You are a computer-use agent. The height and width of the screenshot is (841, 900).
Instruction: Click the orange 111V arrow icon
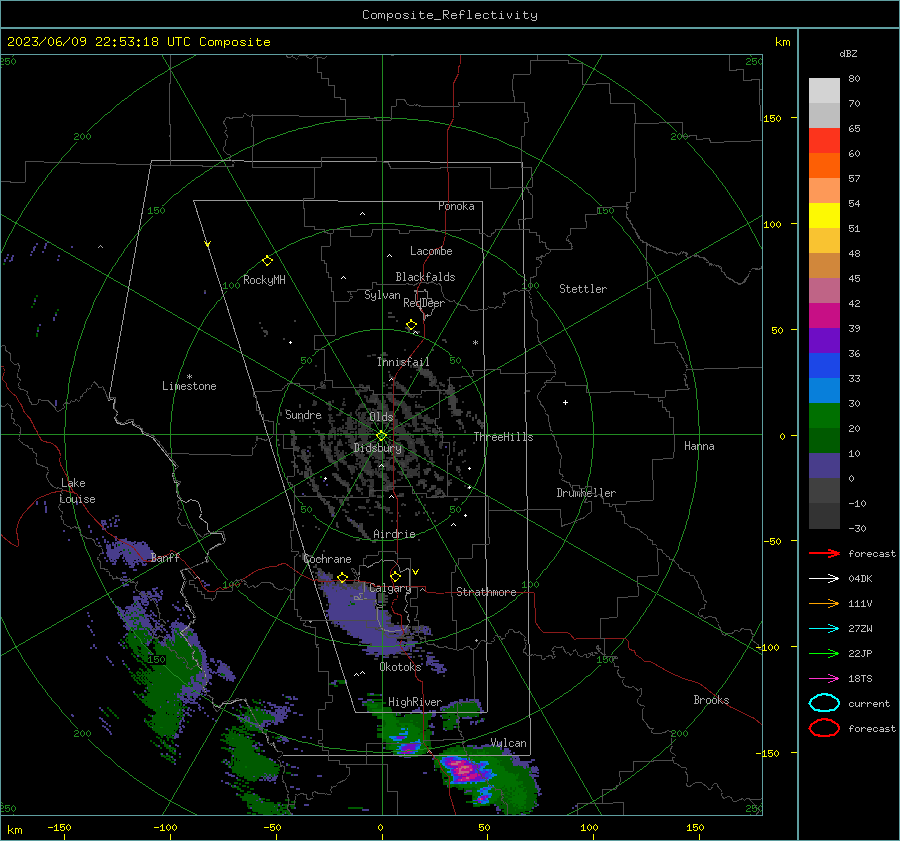pyautogui.click(x=824, y=603)
